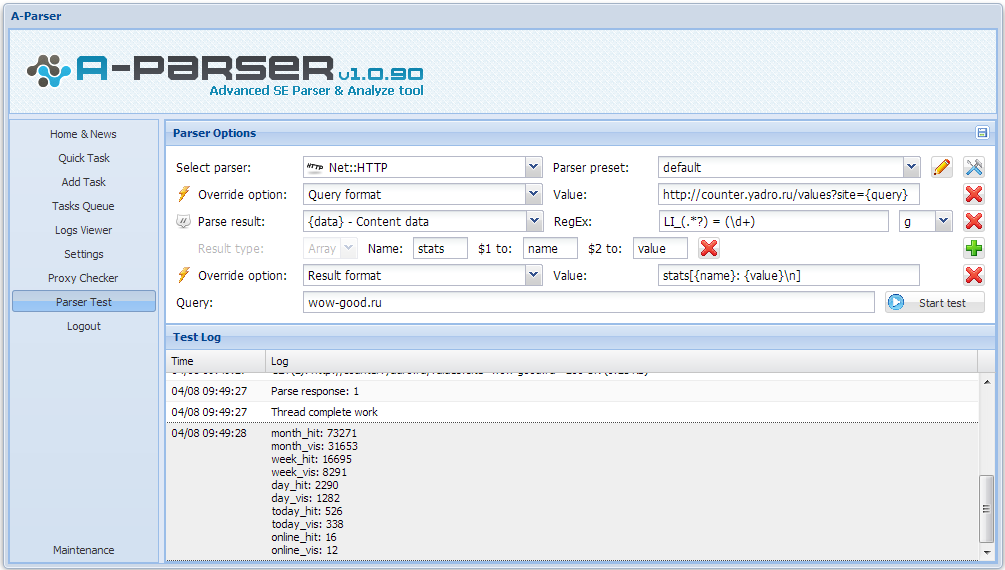This screenshot has width=1005, height=570.
Task: Click the today_hit: 526 result line
Action: click(x=306, y=511)
